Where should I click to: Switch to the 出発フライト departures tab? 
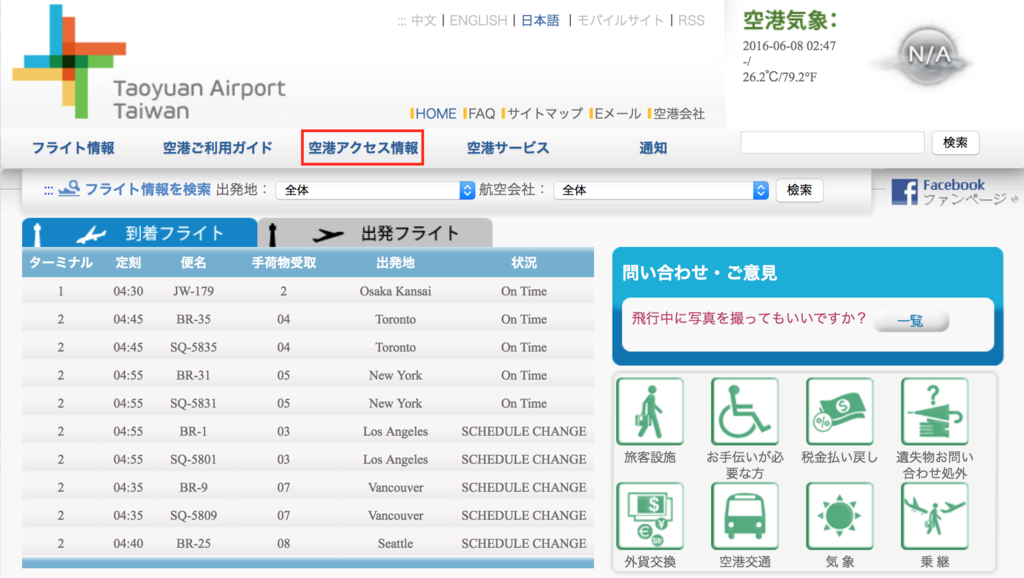[x=375, y=231]
